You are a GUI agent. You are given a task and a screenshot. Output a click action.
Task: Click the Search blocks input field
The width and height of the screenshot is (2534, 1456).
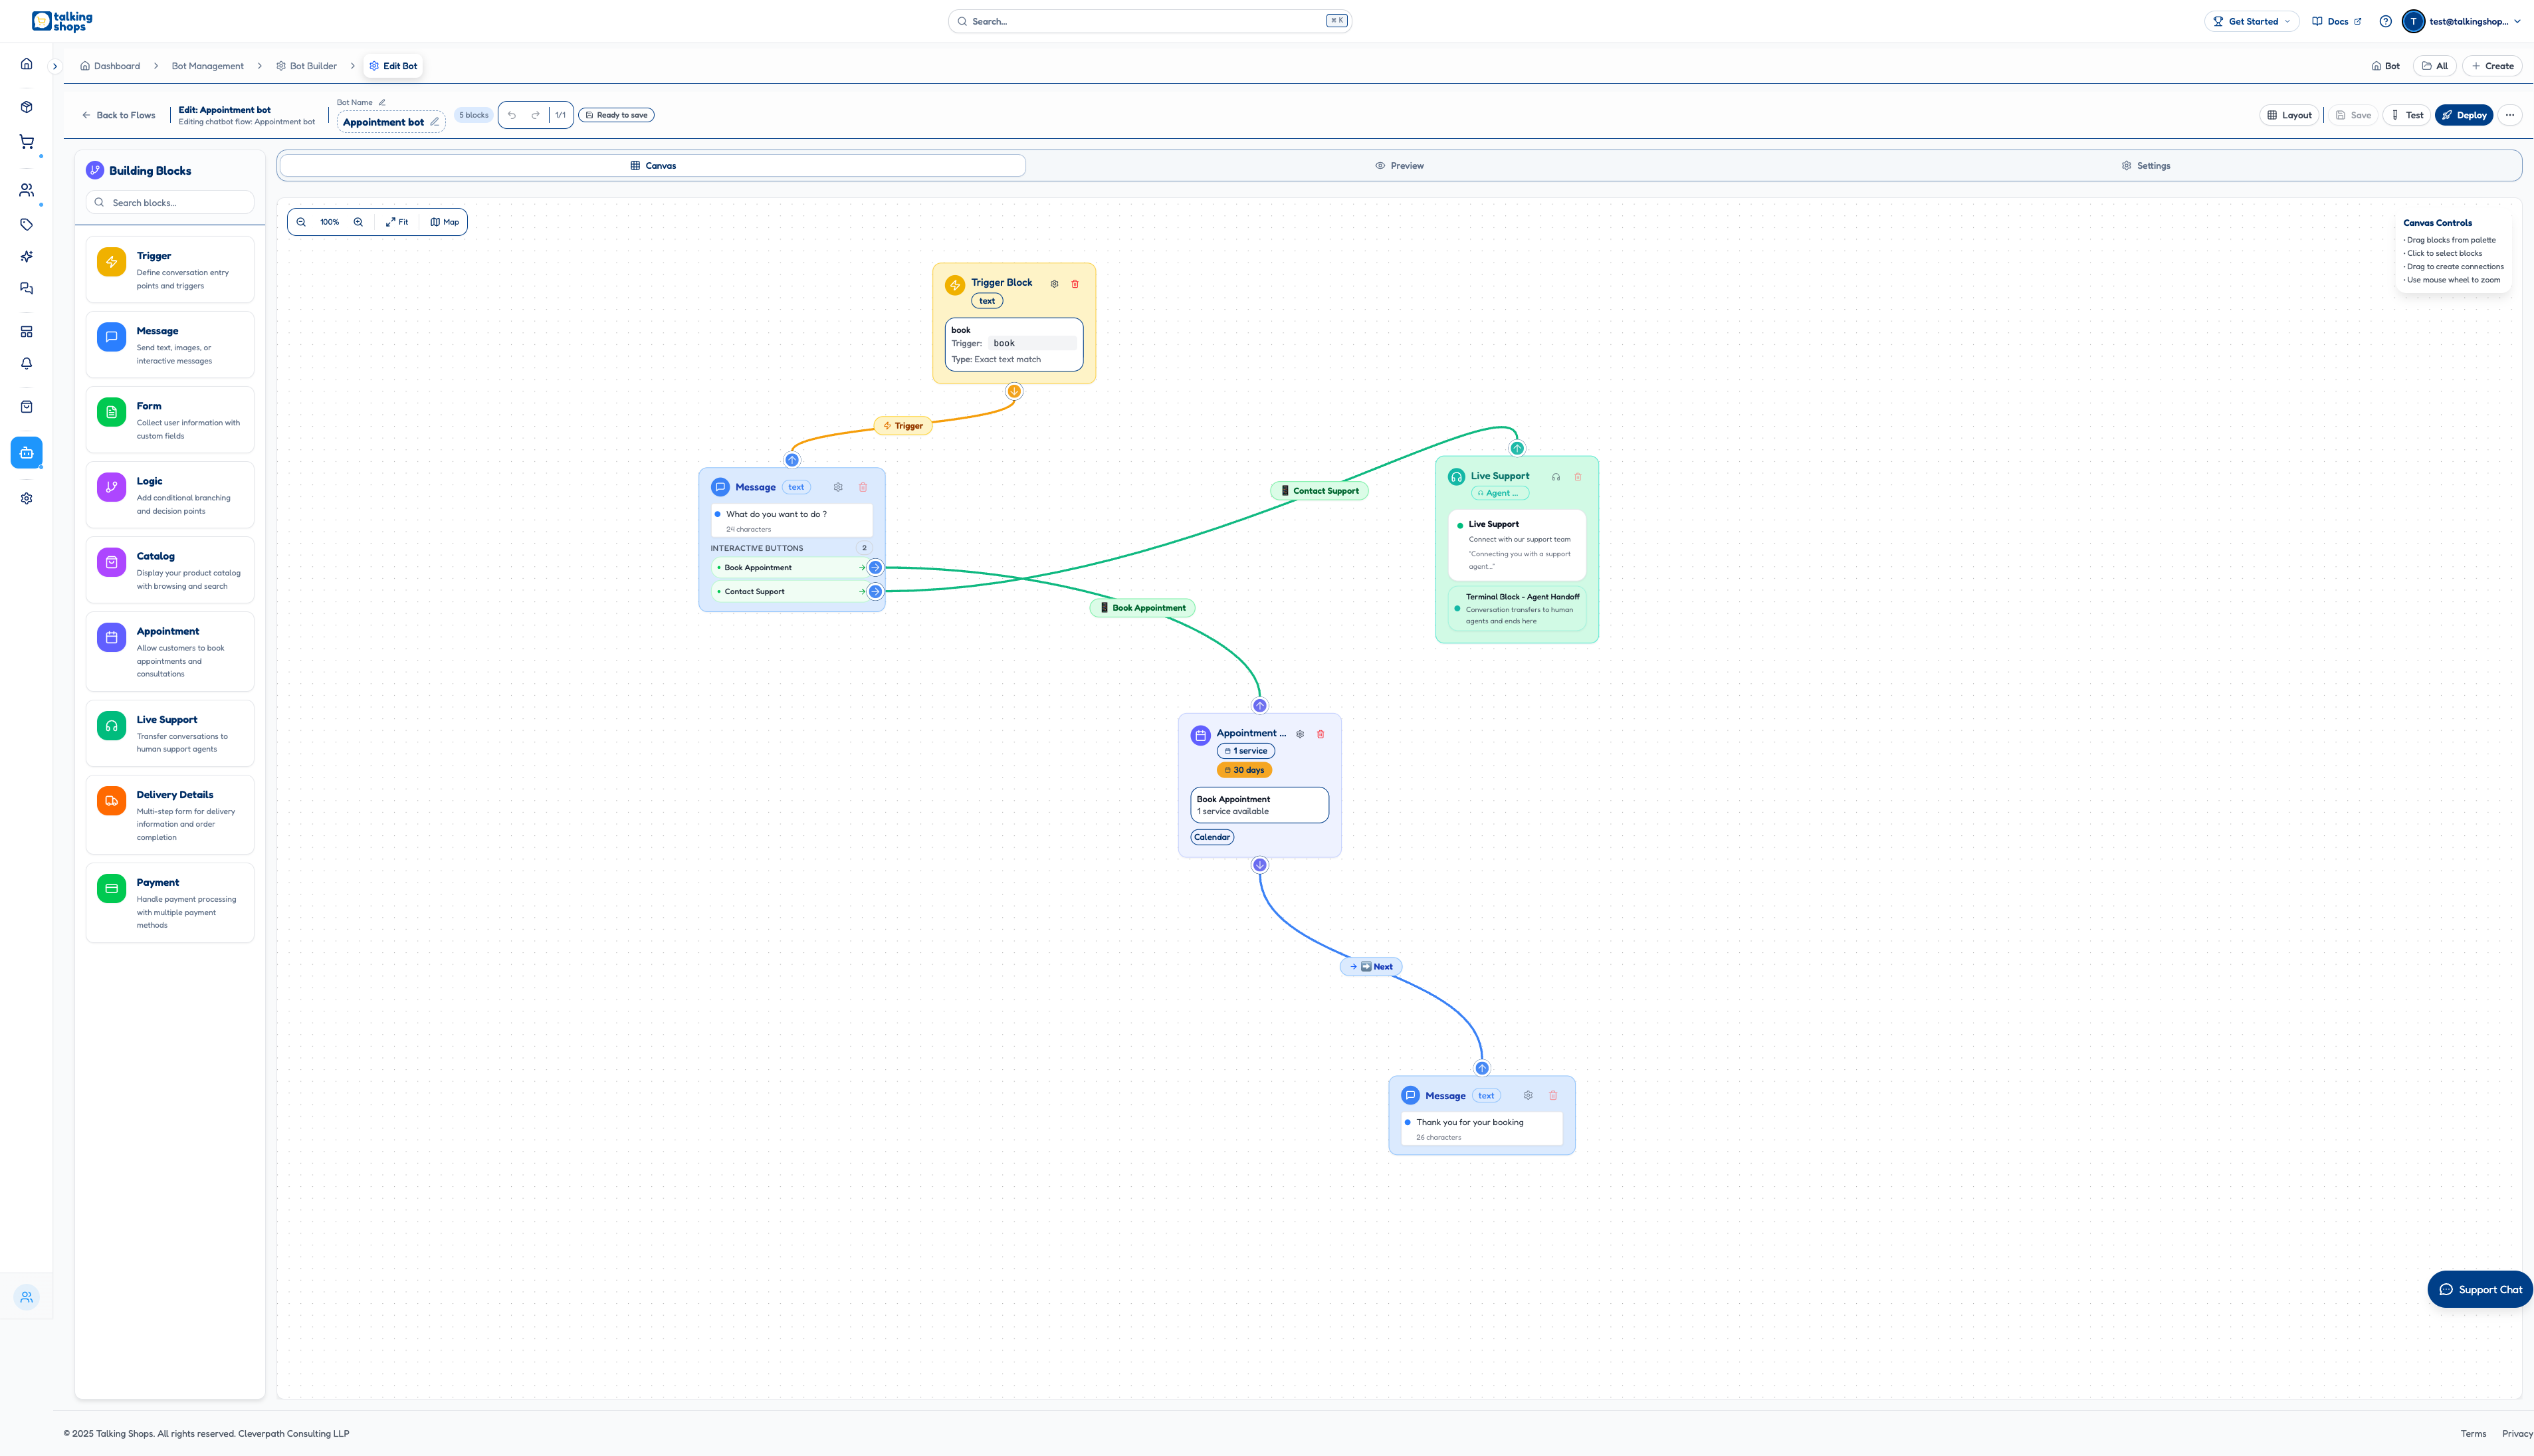pyautogui.click(x=170, y=202)
